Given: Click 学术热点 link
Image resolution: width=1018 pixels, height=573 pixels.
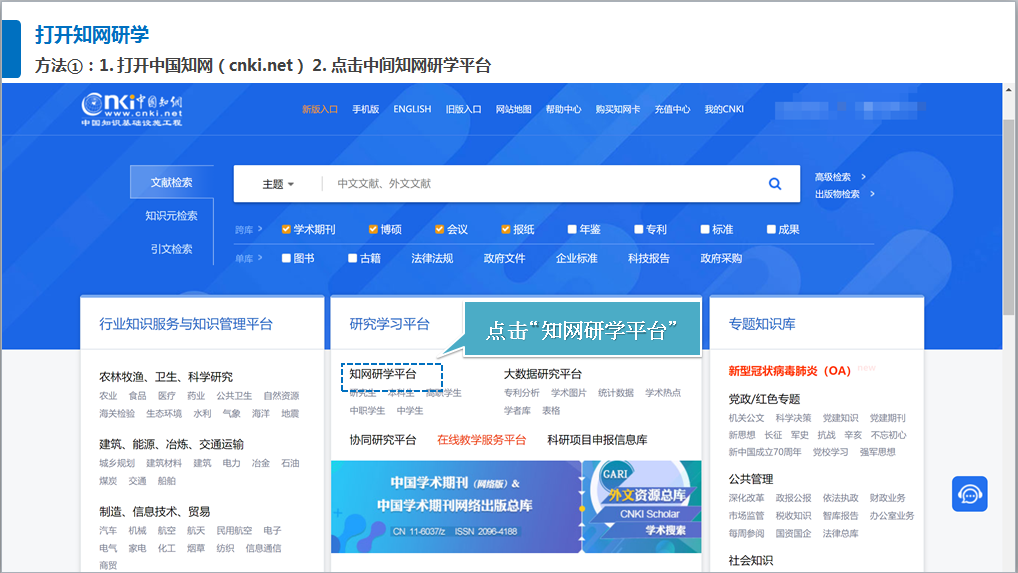Looking at the screenshot, I should (x=663, y=393).
